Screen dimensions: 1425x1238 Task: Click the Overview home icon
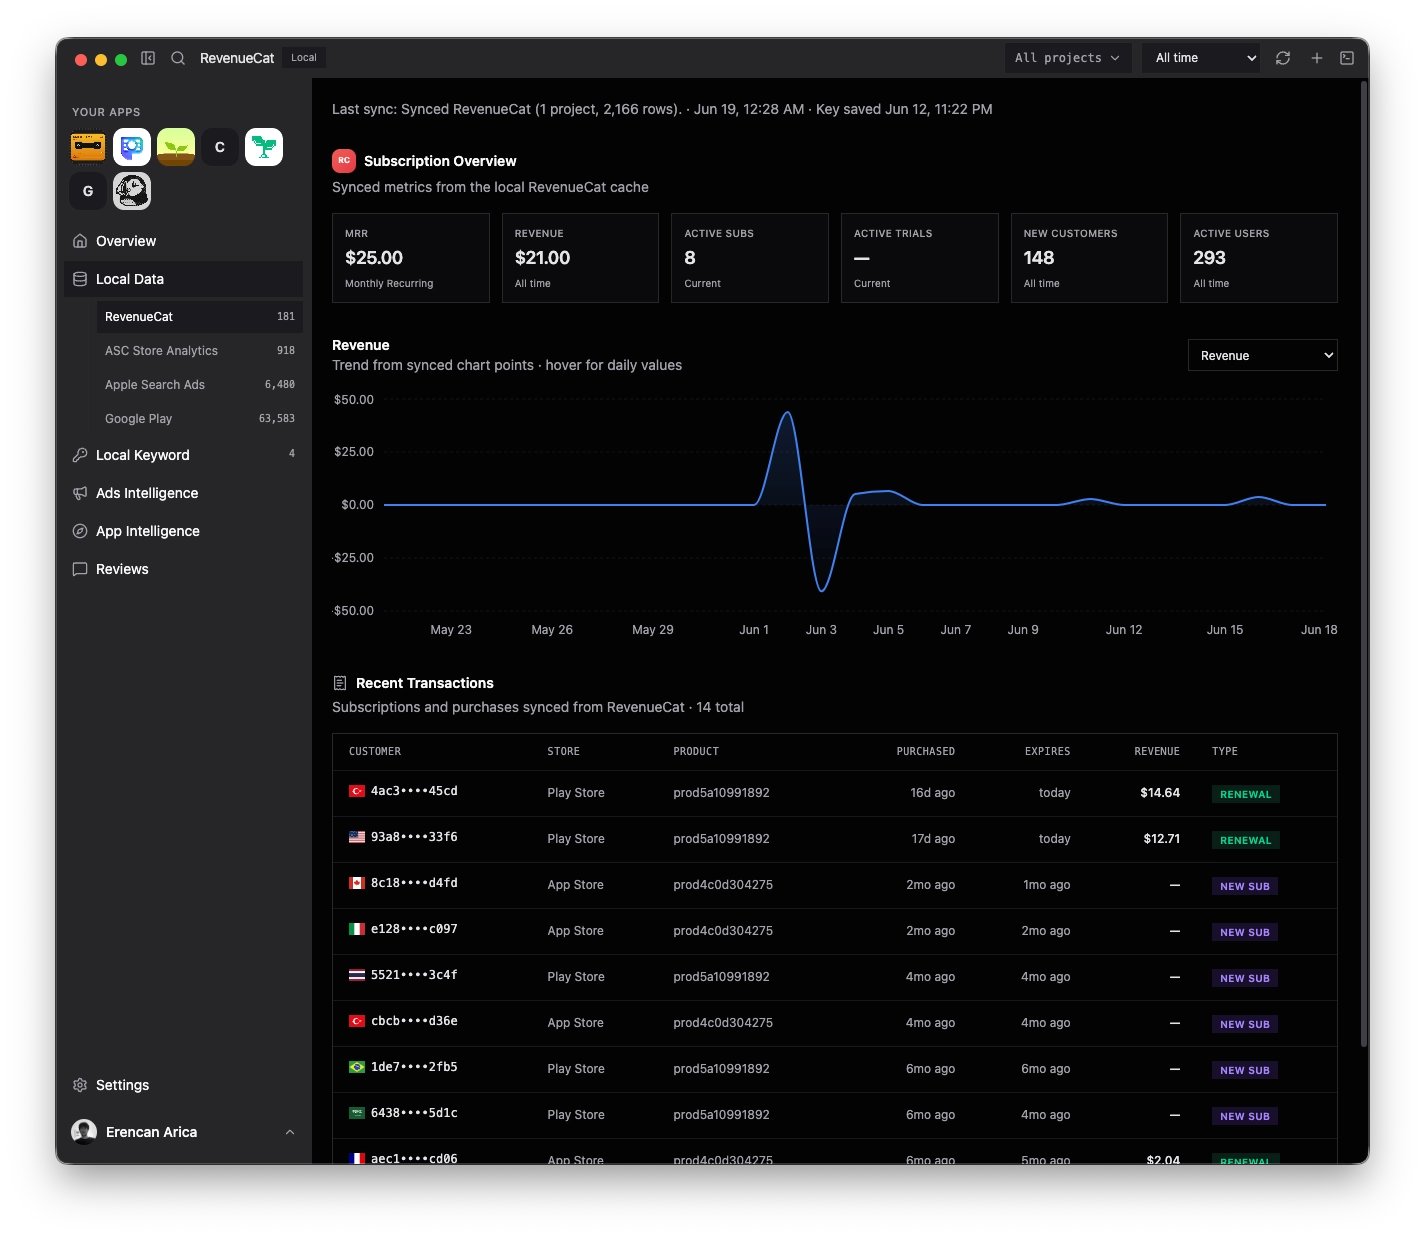pyautogui.click(x=80, y=241)
